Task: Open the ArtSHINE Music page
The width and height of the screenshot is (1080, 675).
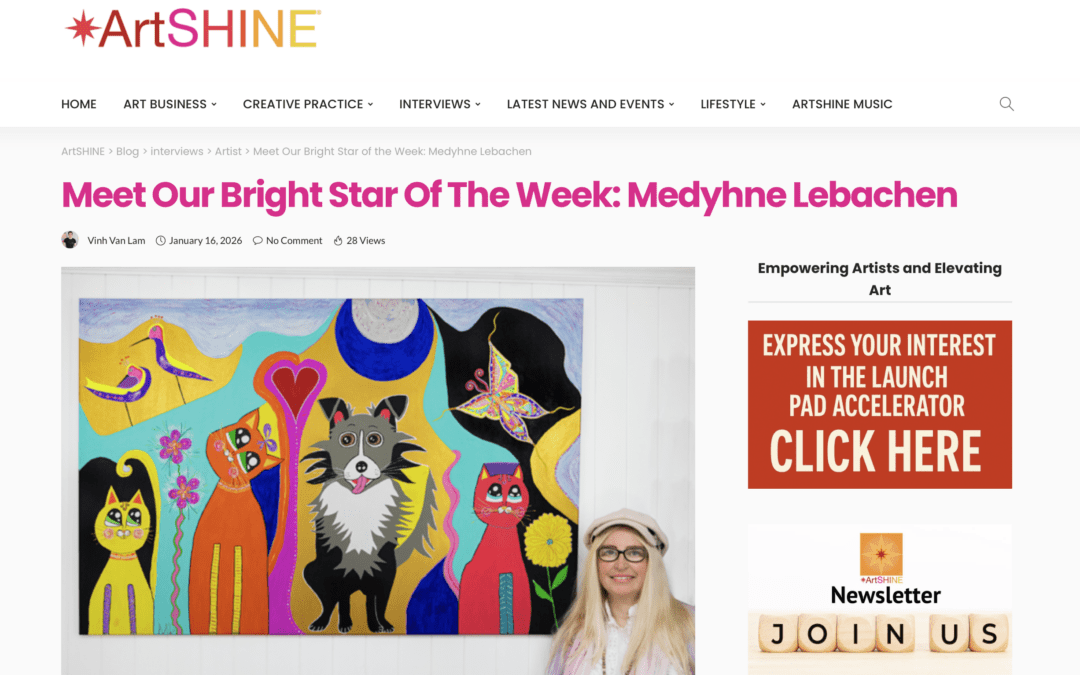Action: pos(842,104)
